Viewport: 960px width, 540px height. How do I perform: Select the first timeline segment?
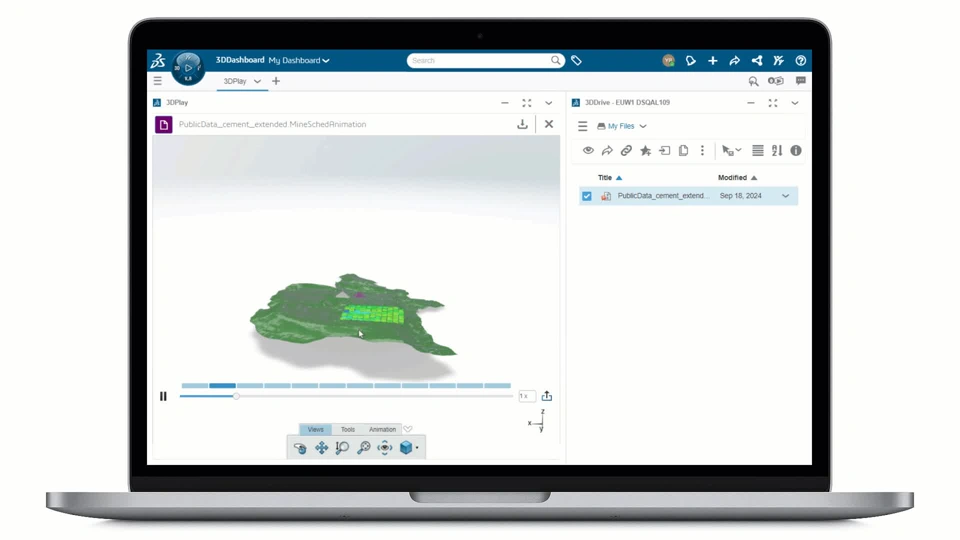click(195, 386)
